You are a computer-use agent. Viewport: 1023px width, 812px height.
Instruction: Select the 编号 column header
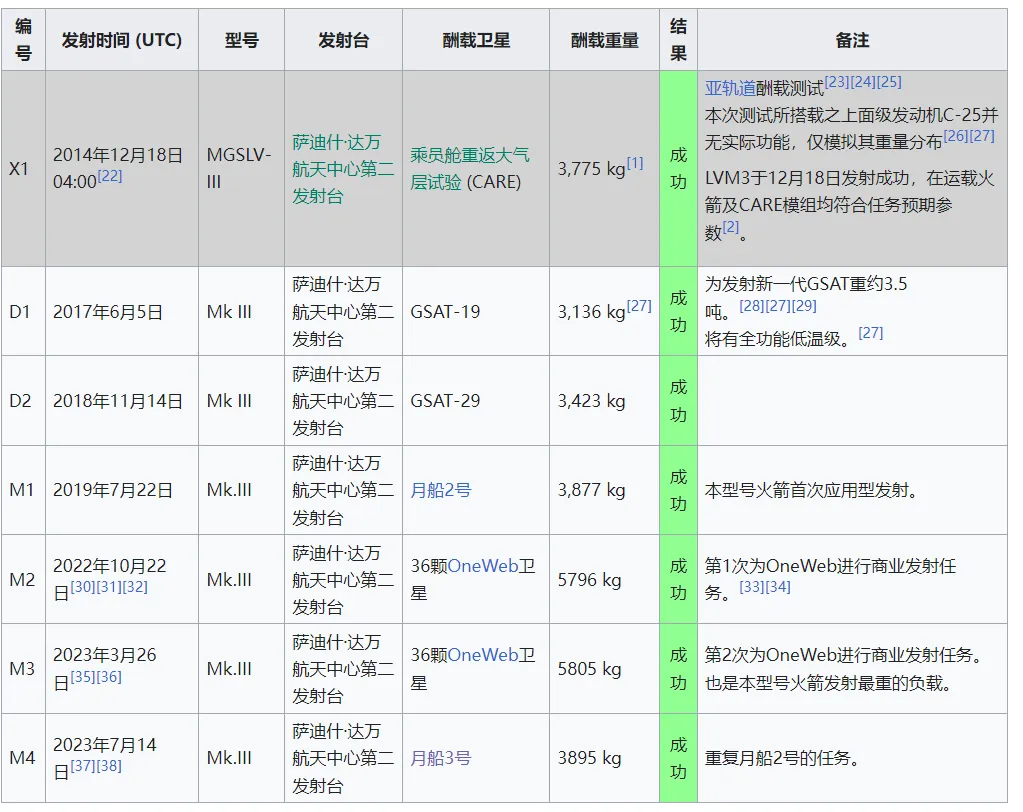[23, 40]
